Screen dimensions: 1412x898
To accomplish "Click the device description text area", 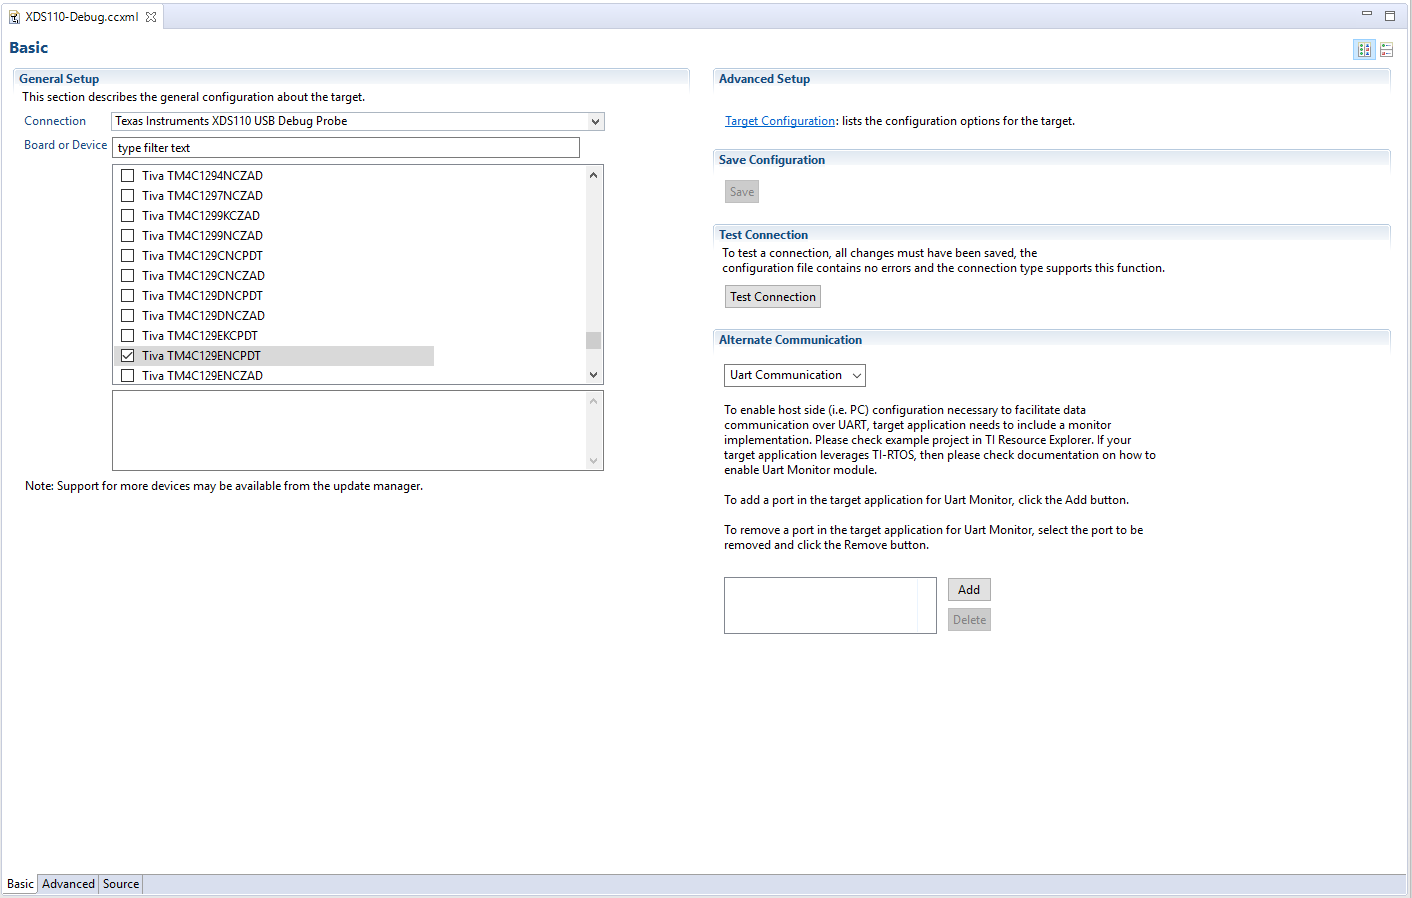I will (349, 430).
